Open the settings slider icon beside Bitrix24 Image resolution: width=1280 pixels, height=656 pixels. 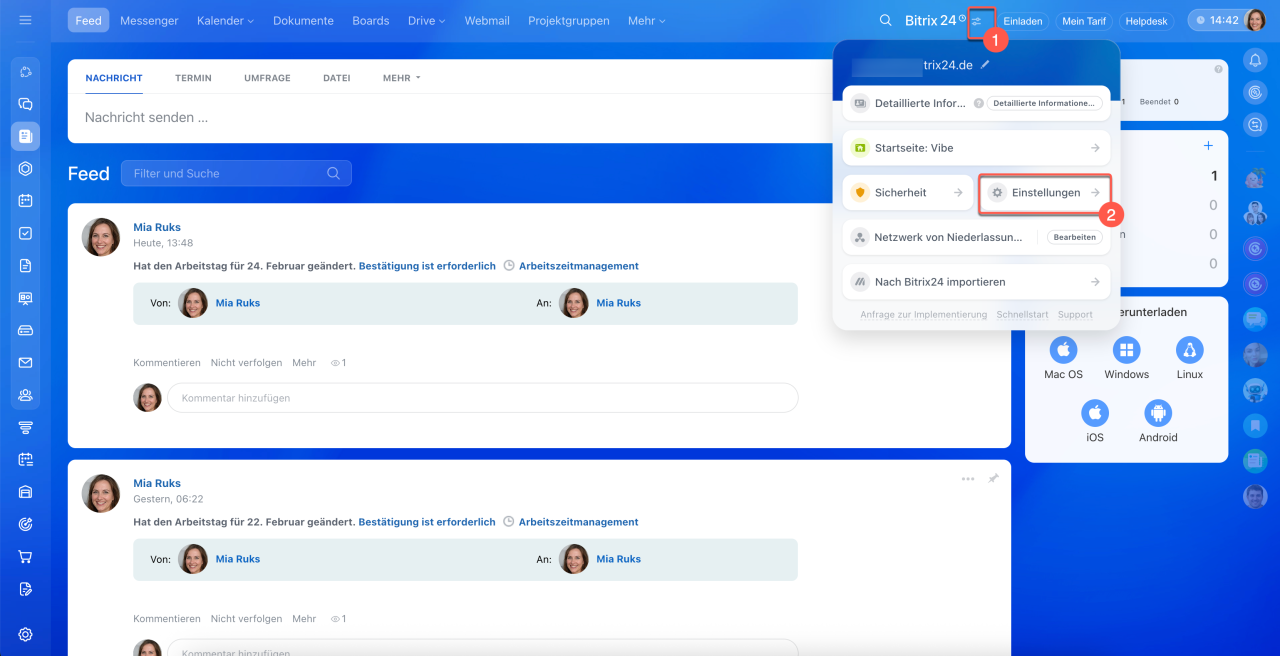point(977,21)
